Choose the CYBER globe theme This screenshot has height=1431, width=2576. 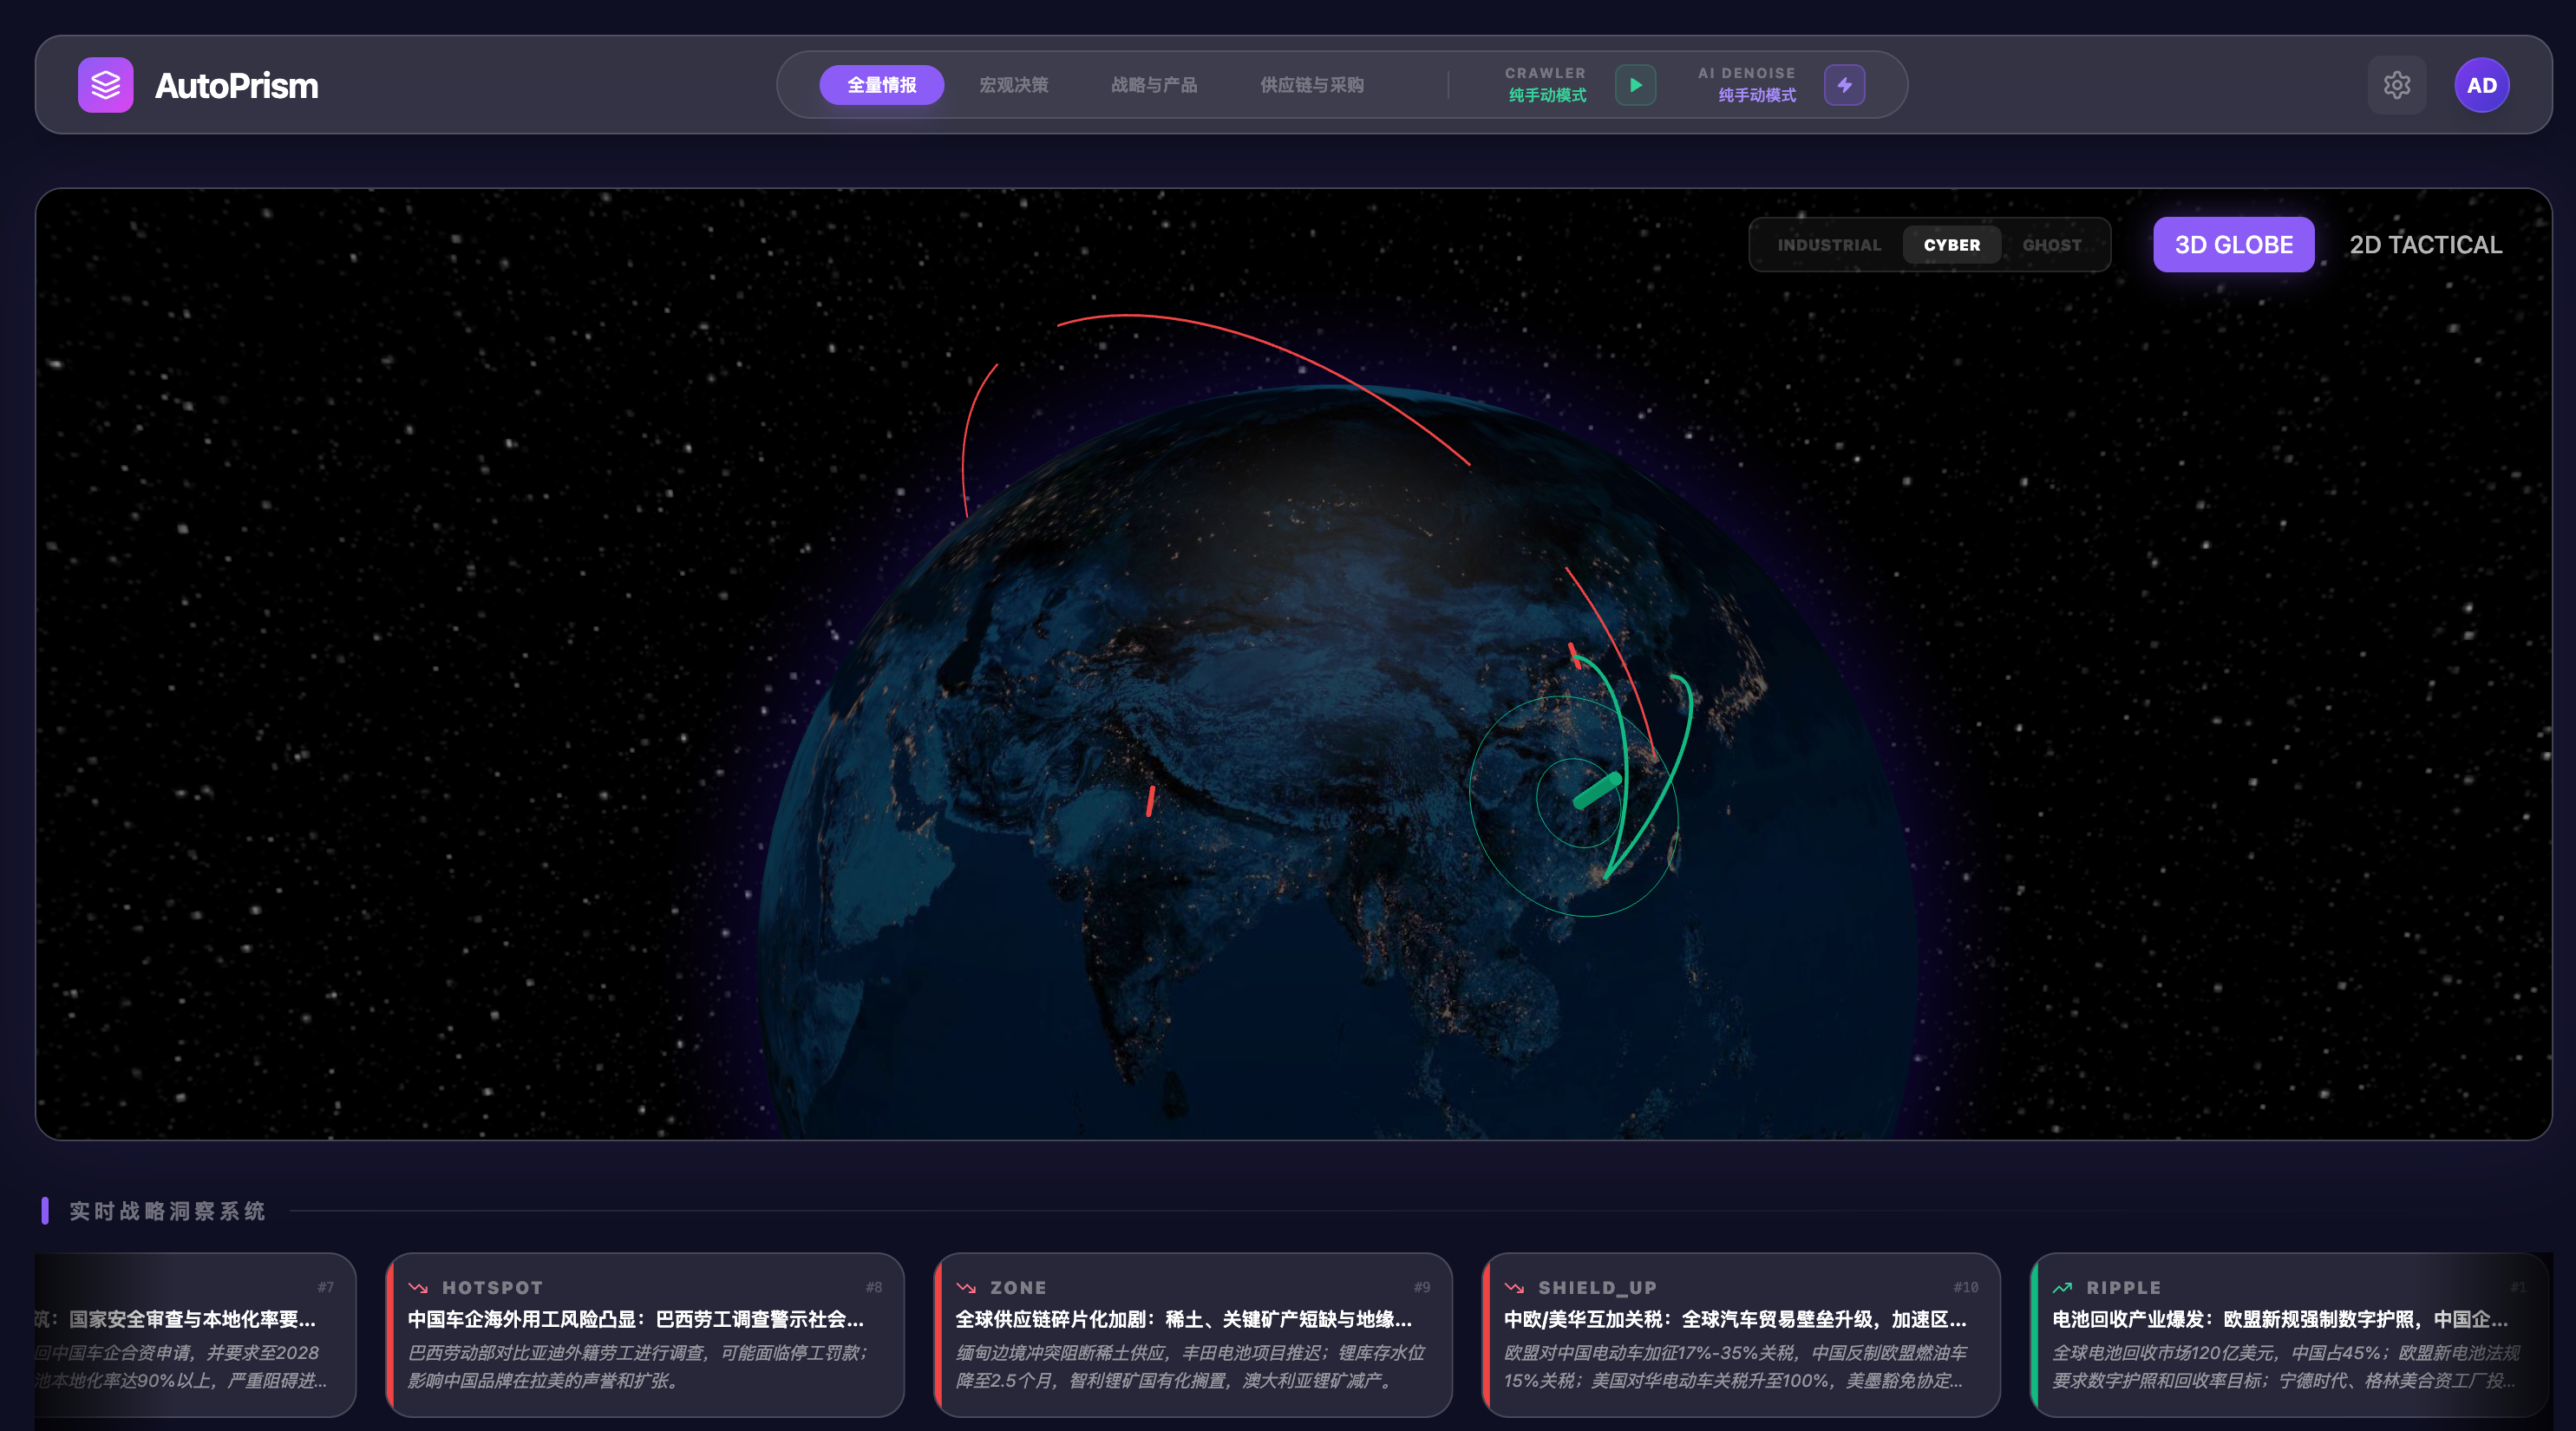pyautogui.click(x=1951, y=245)
